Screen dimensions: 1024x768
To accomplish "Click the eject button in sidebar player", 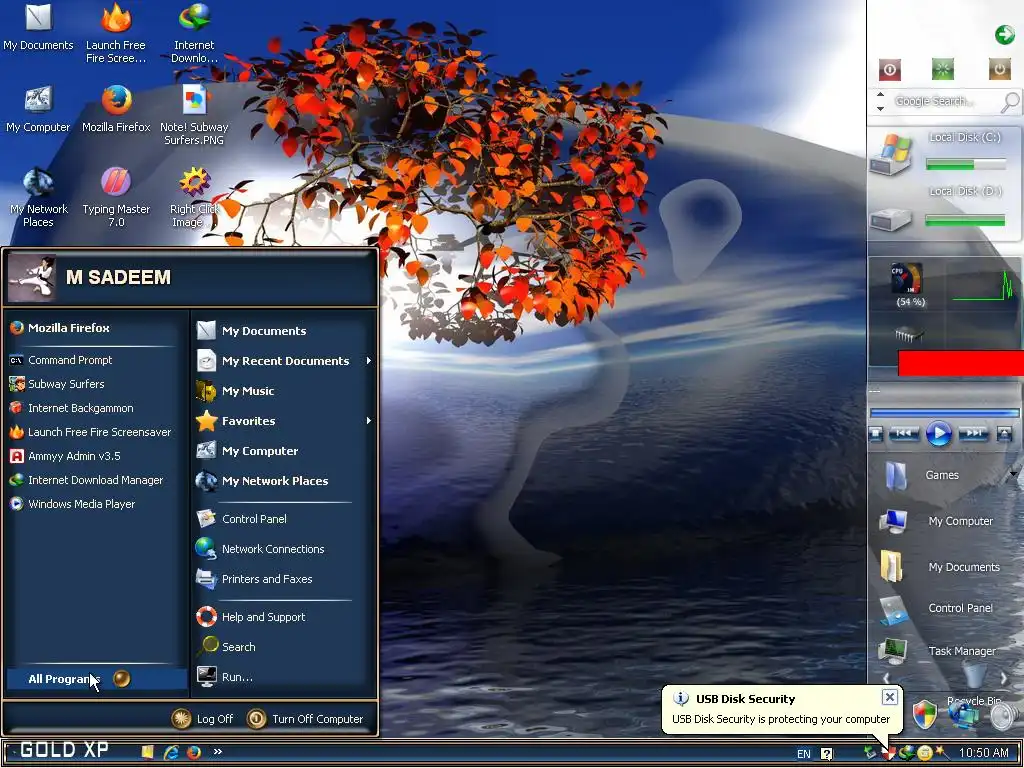I will [x=1004, y=434].
